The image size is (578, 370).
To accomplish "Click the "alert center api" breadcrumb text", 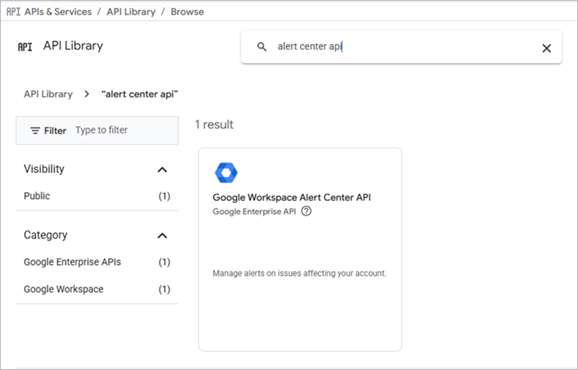I will coord(140,94).
